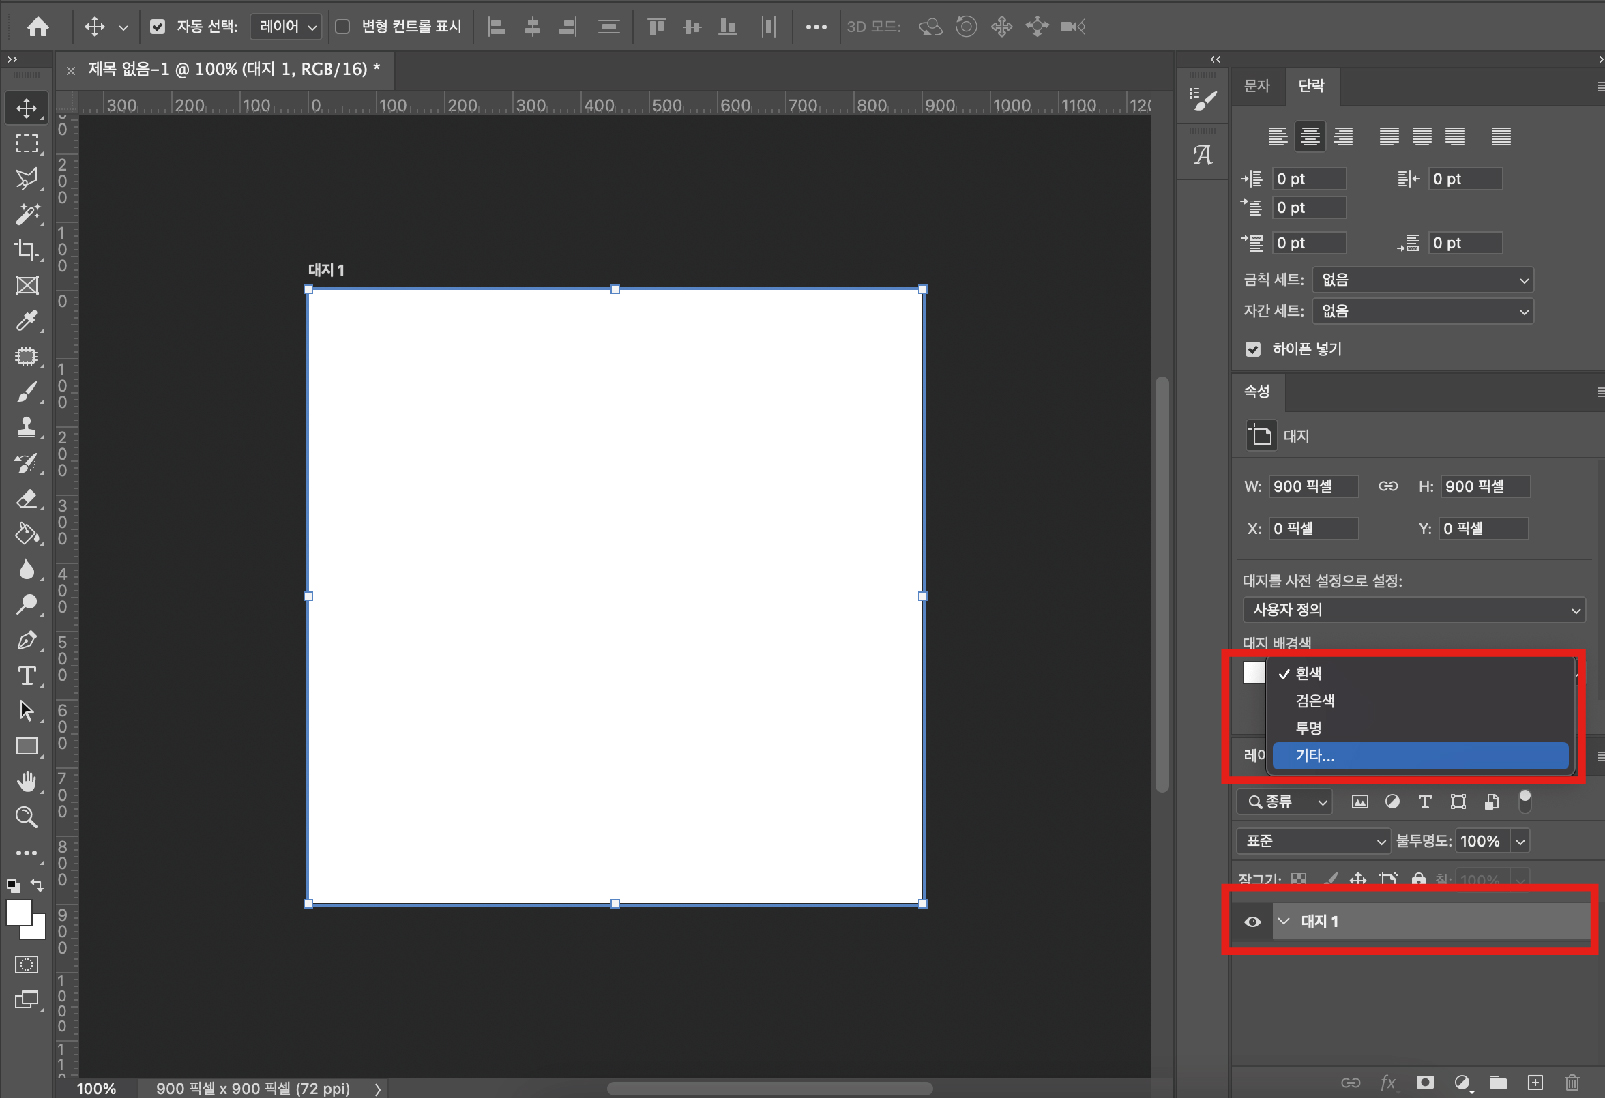Open glyphs panel icon

pyautogui.click(x=1203, y=155)
